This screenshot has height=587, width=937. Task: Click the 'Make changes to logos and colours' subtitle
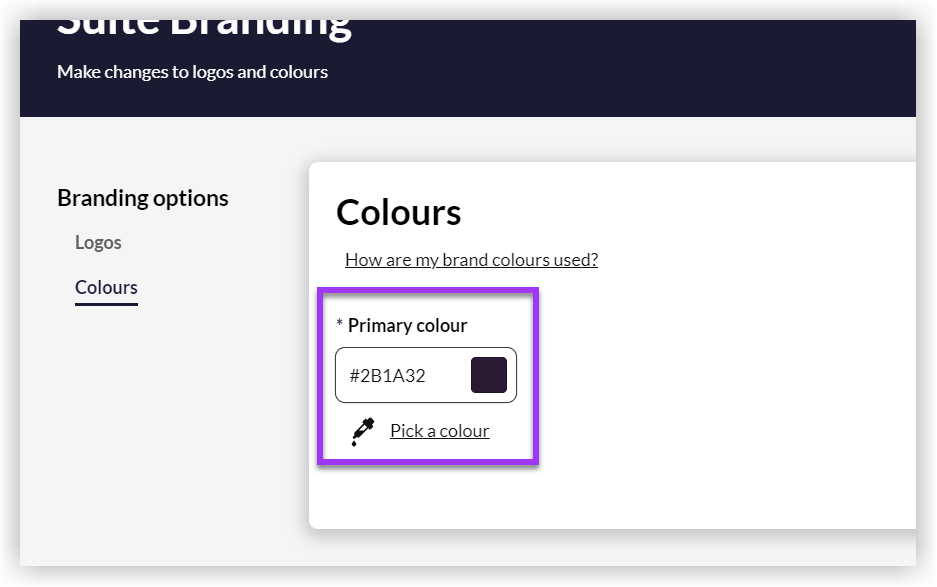(192, 72)
